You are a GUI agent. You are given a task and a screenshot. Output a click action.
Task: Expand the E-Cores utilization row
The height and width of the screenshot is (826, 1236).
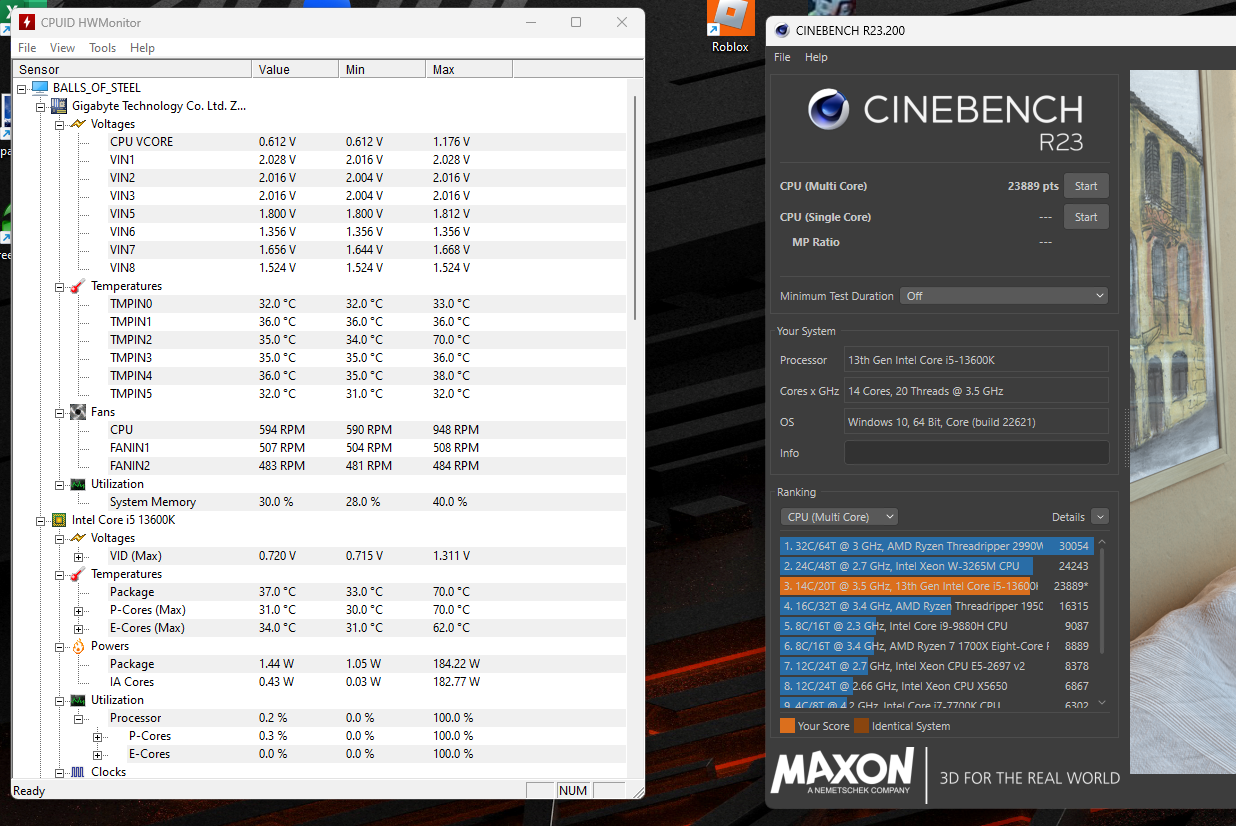coord(98,754)
